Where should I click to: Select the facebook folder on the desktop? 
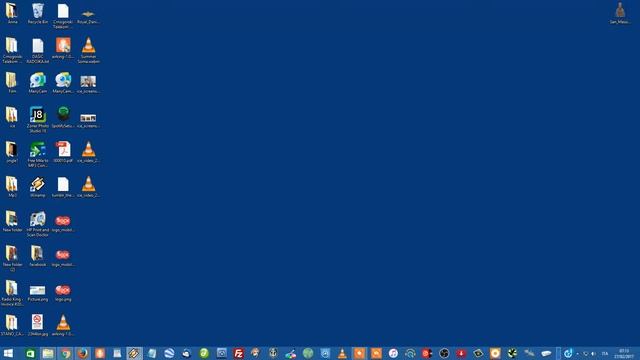click(38, 256)
